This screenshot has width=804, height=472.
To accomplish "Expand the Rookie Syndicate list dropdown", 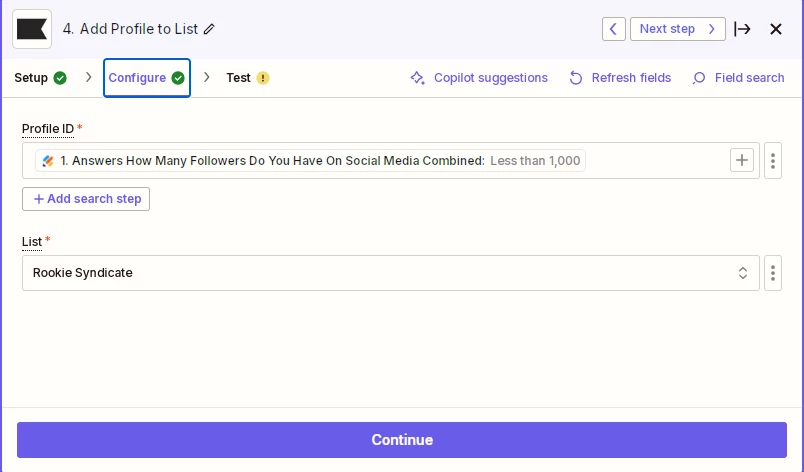I will tap(391, 273).
